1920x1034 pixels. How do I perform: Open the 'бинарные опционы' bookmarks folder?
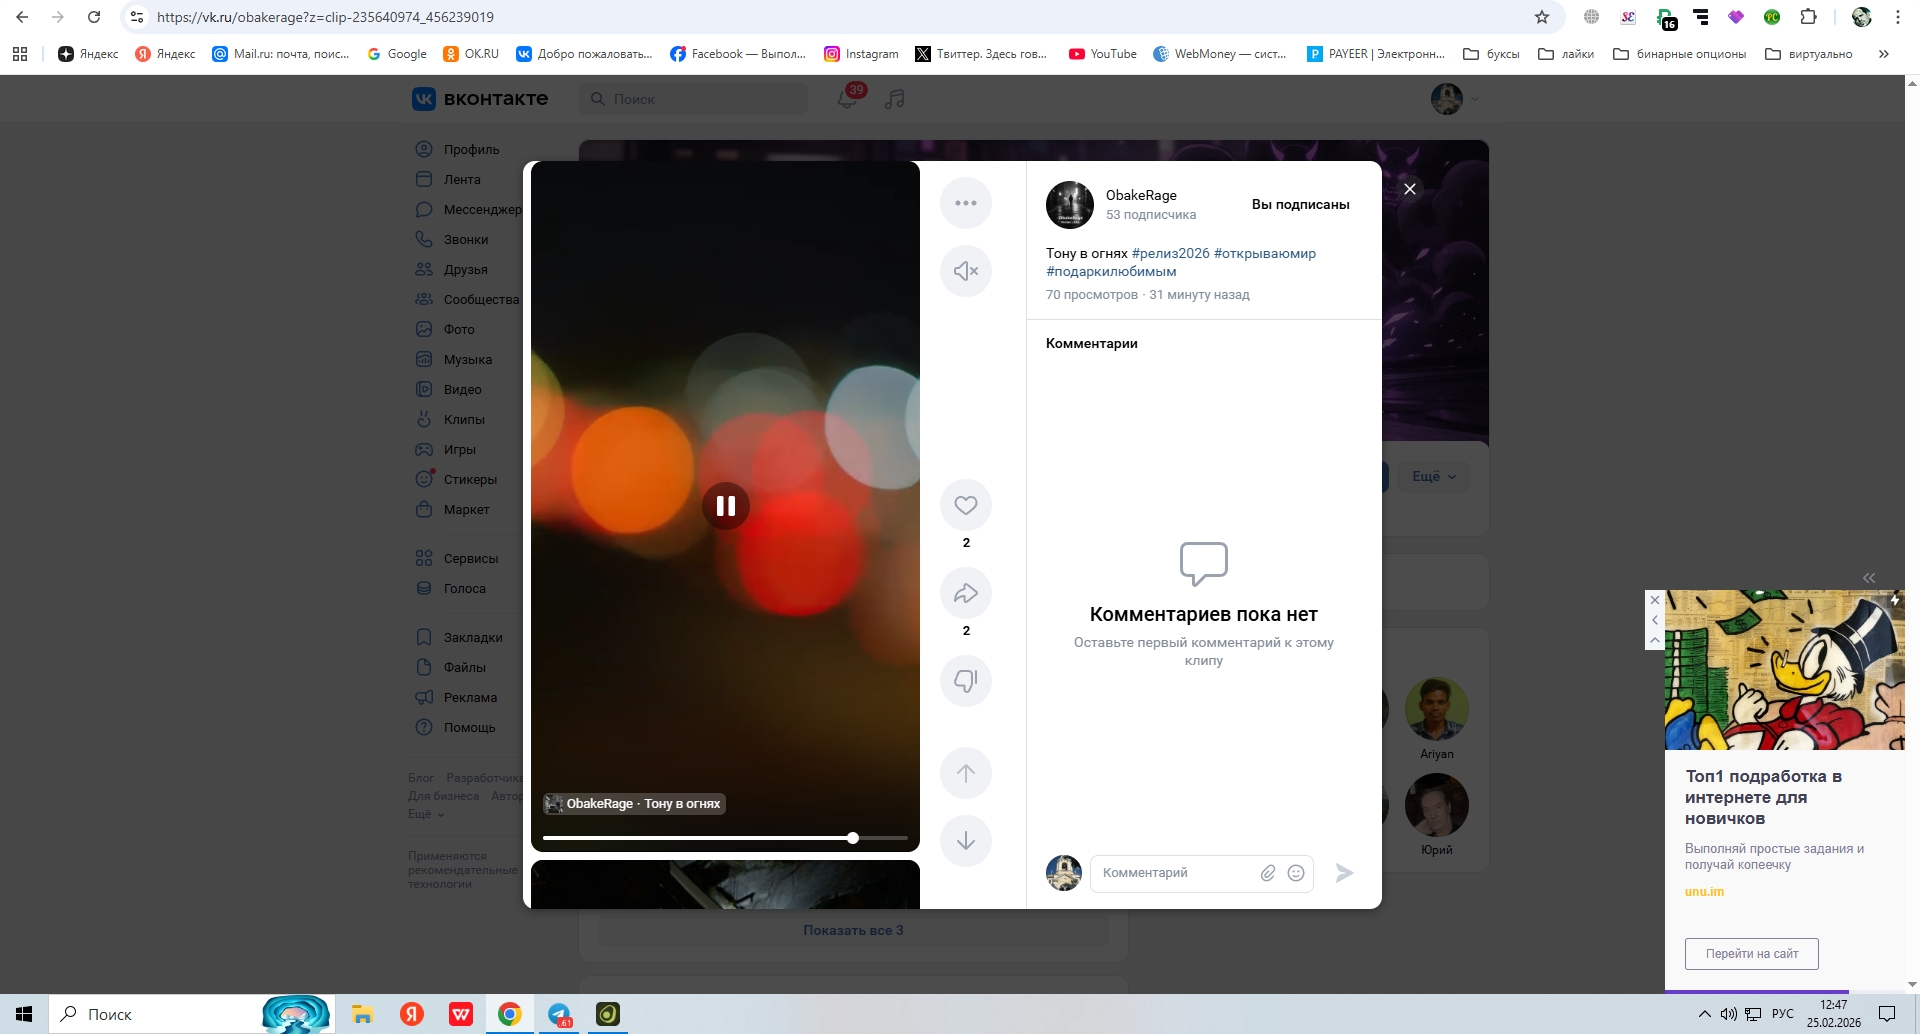(1680, 54)
